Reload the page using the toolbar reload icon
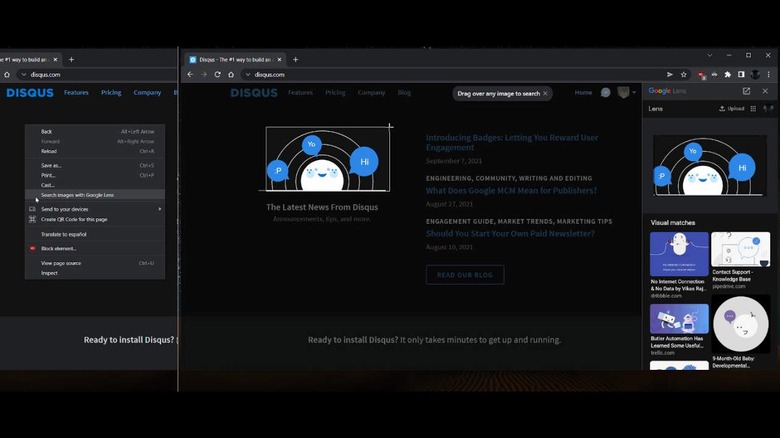780x438 pixels. coord(217,74)
